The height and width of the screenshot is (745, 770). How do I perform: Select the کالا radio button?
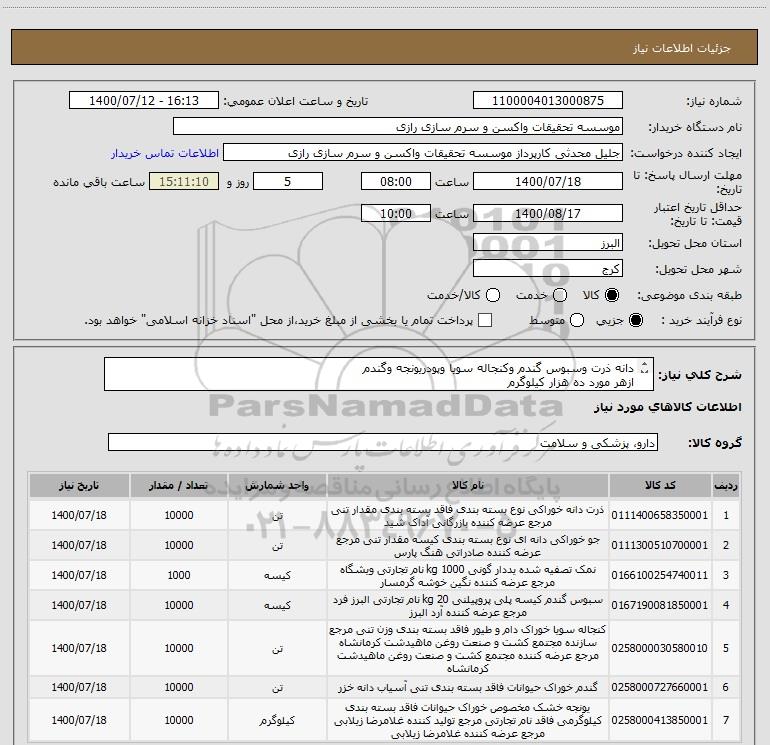(612, 295)
